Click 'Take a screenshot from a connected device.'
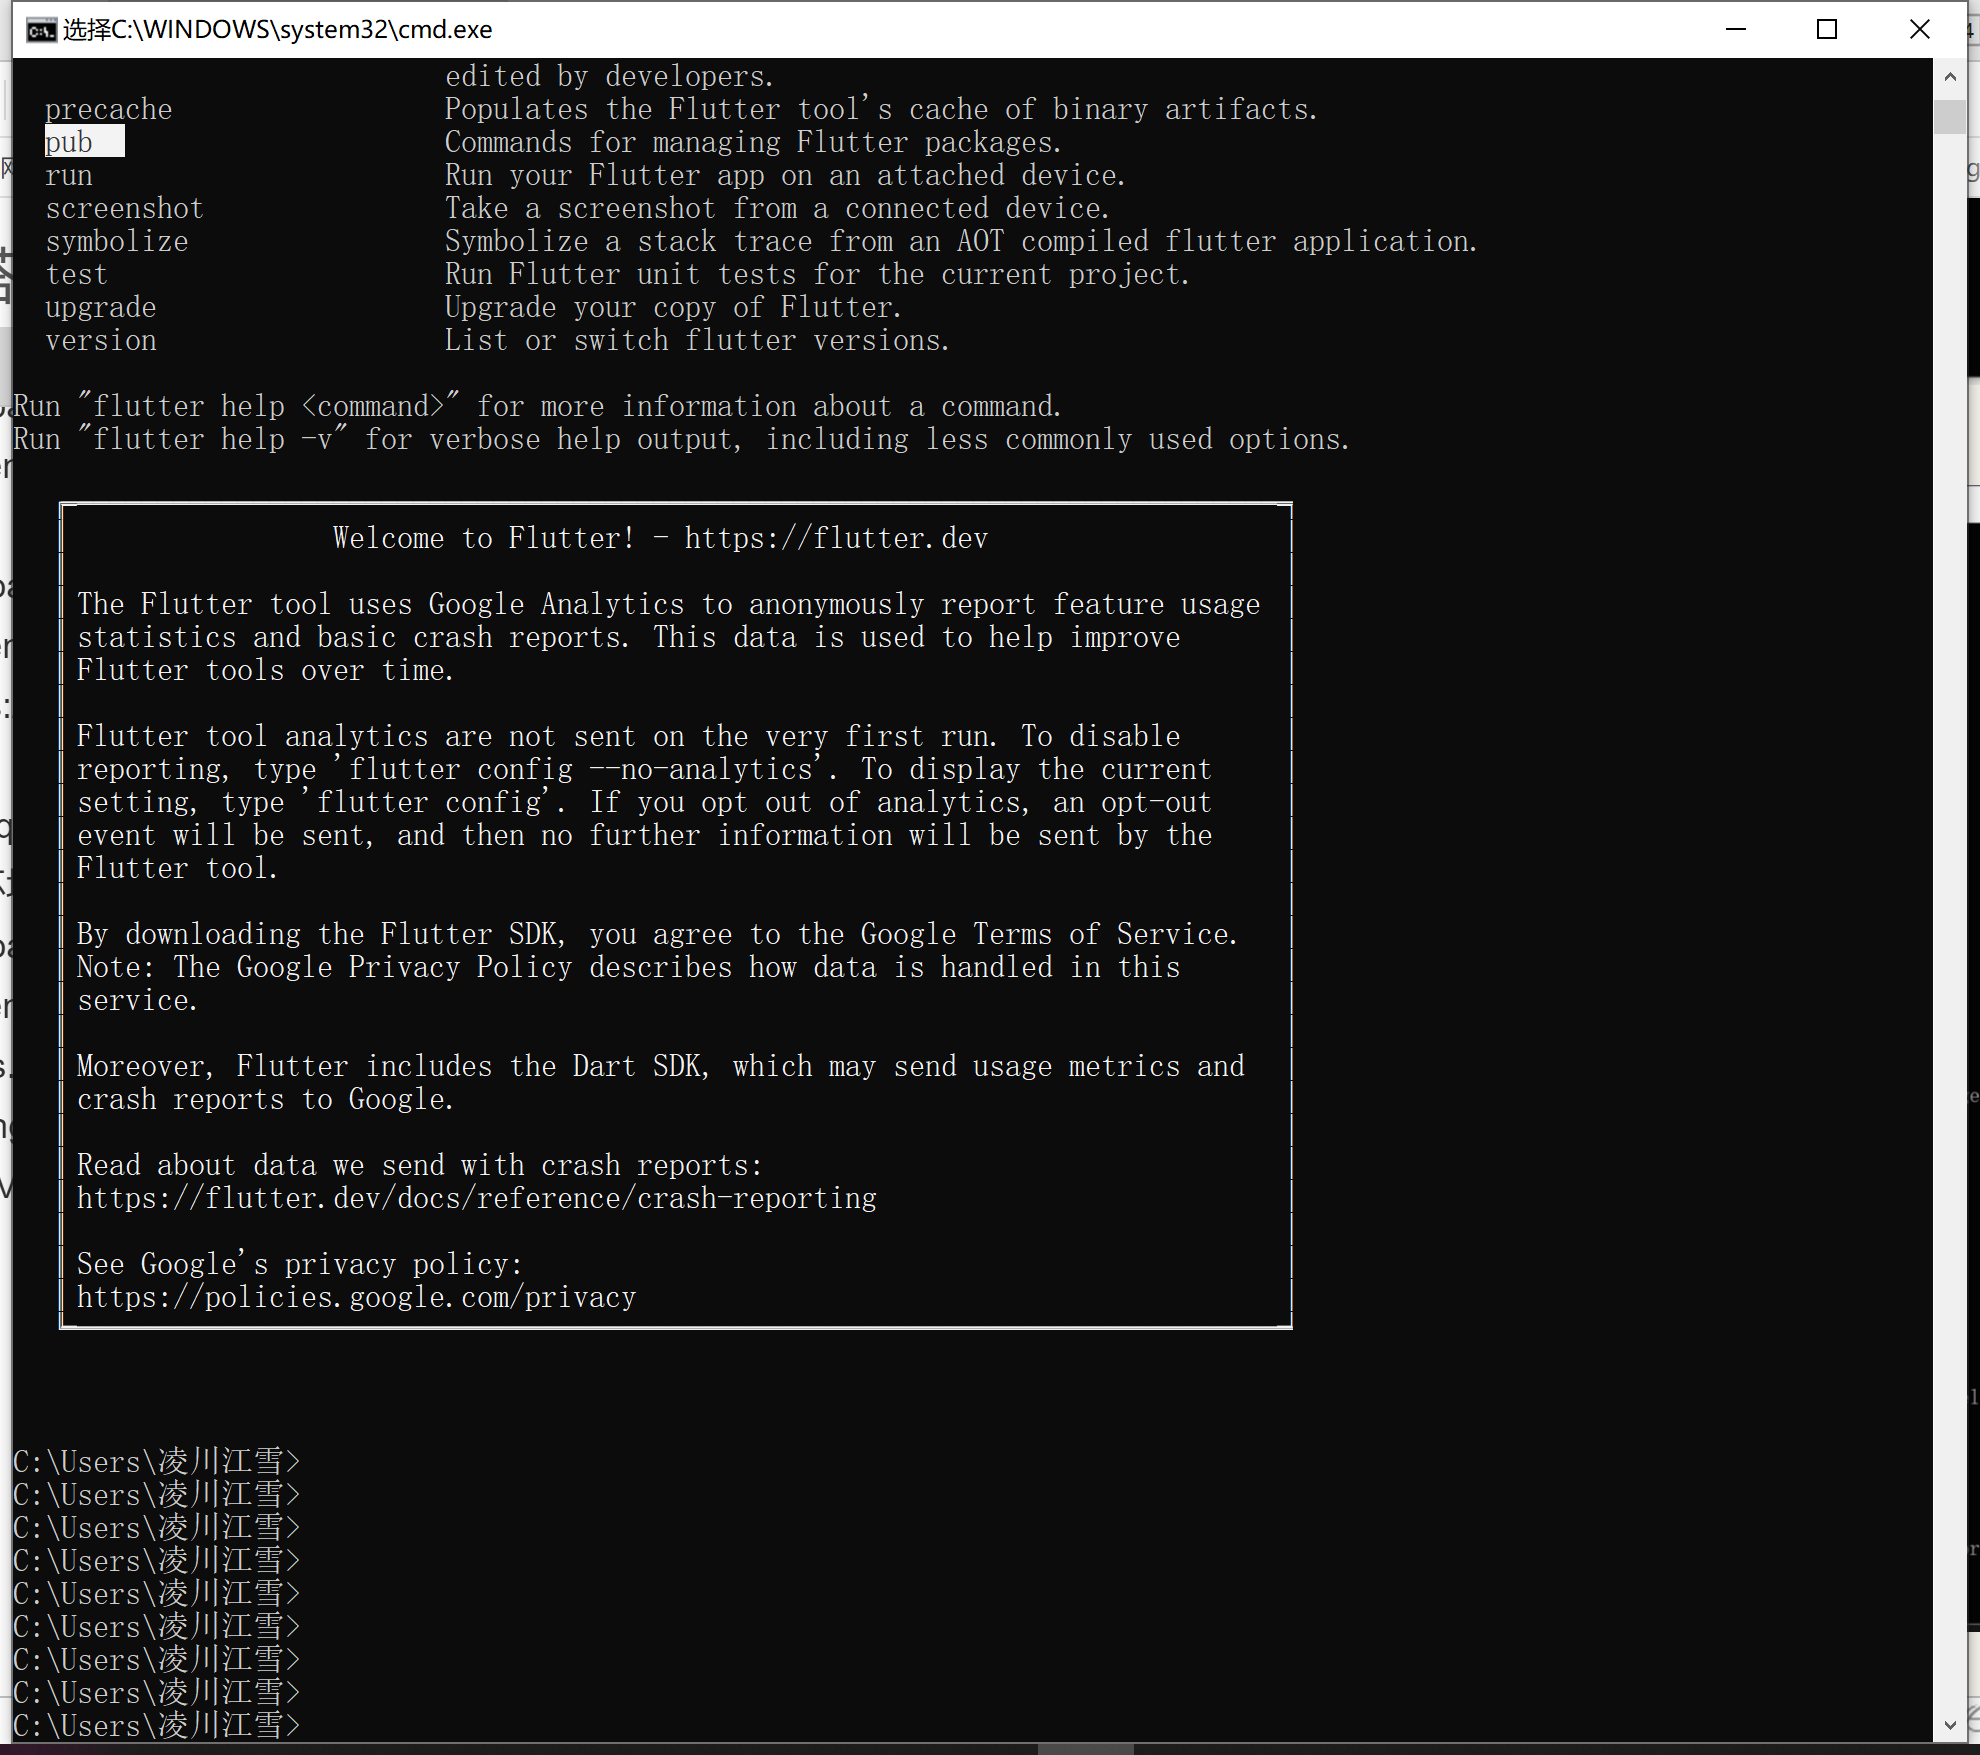 [777, 208]
